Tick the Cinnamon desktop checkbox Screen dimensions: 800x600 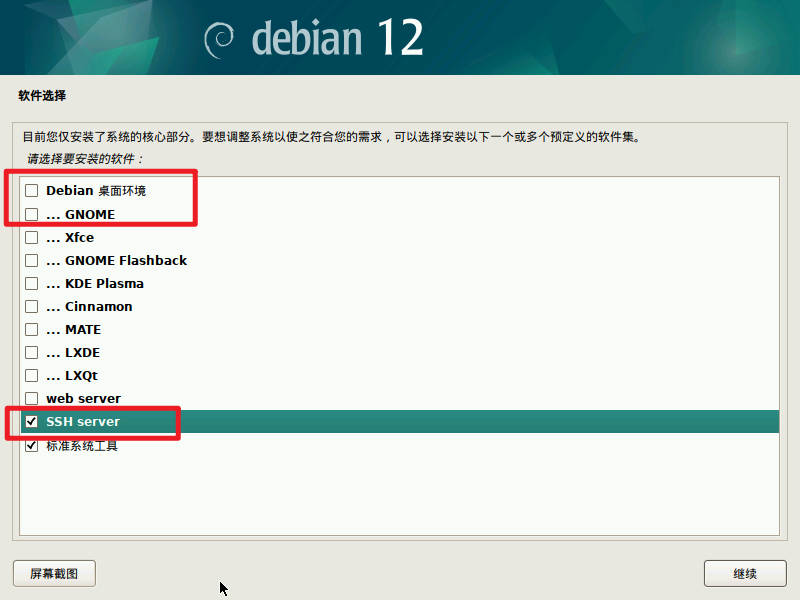32,306
